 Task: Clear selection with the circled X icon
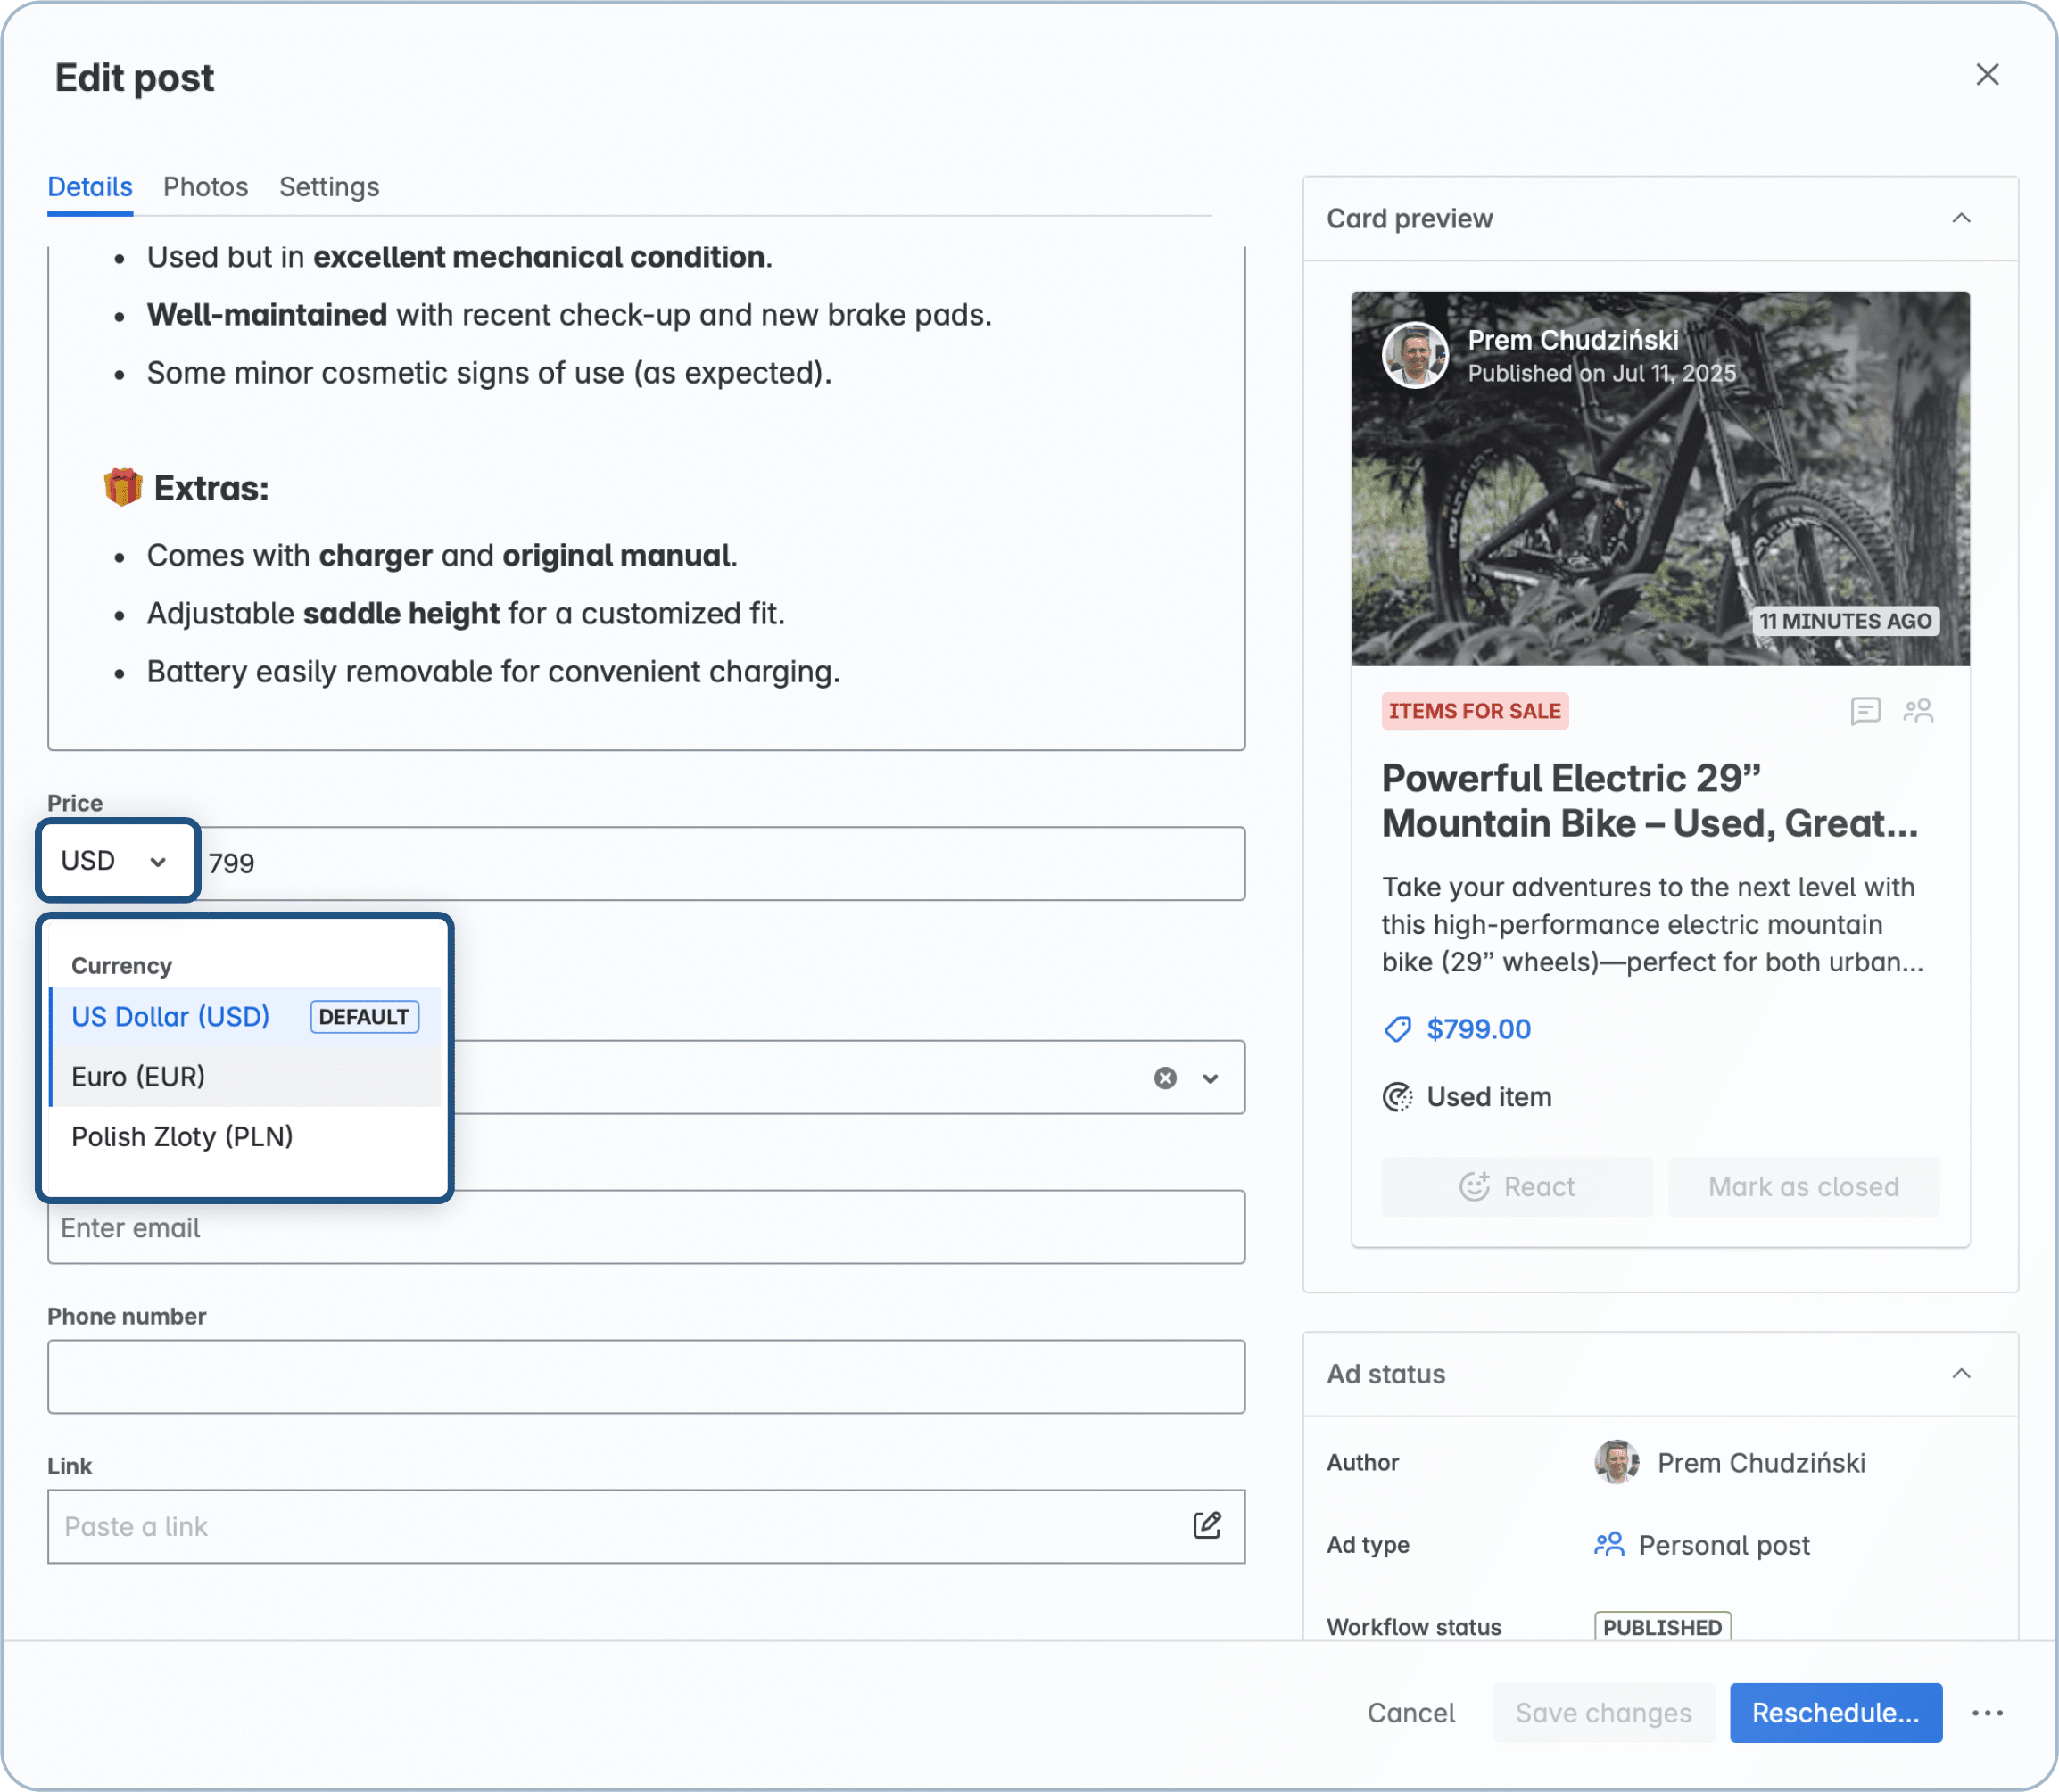tap(1165, 1078)
